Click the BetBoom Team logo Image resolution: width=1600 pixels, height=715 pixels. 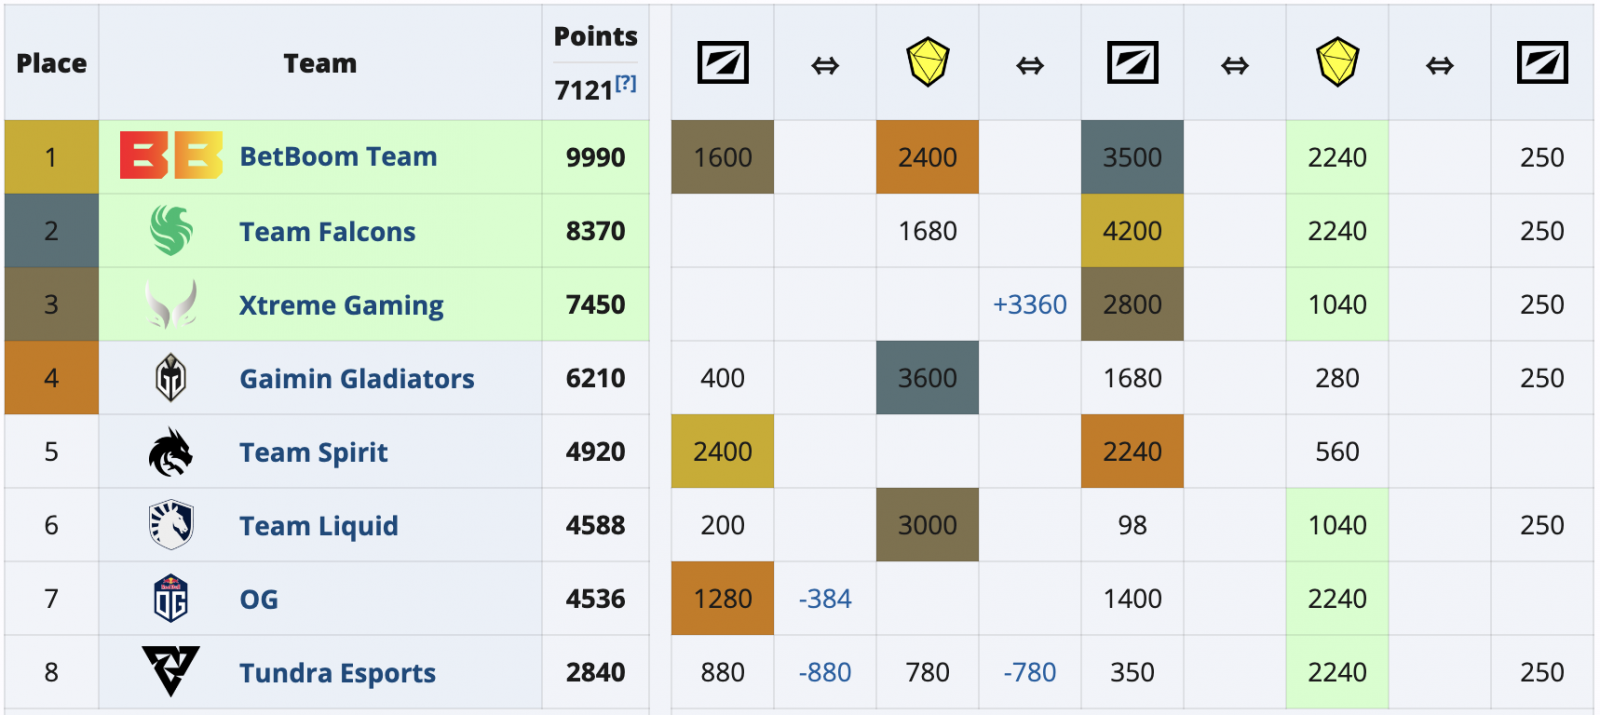coord(171,156)
